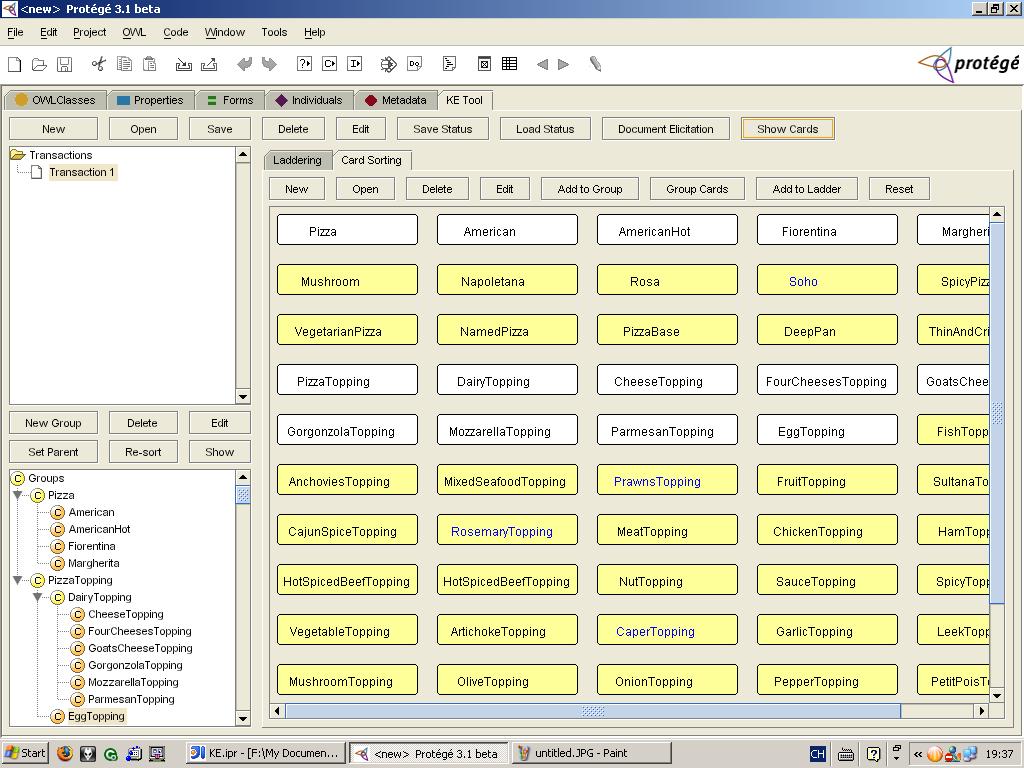Select the PrawnsTopping card
The height and width of the screenshot is (768, 1024).
[x=667, y=481]
